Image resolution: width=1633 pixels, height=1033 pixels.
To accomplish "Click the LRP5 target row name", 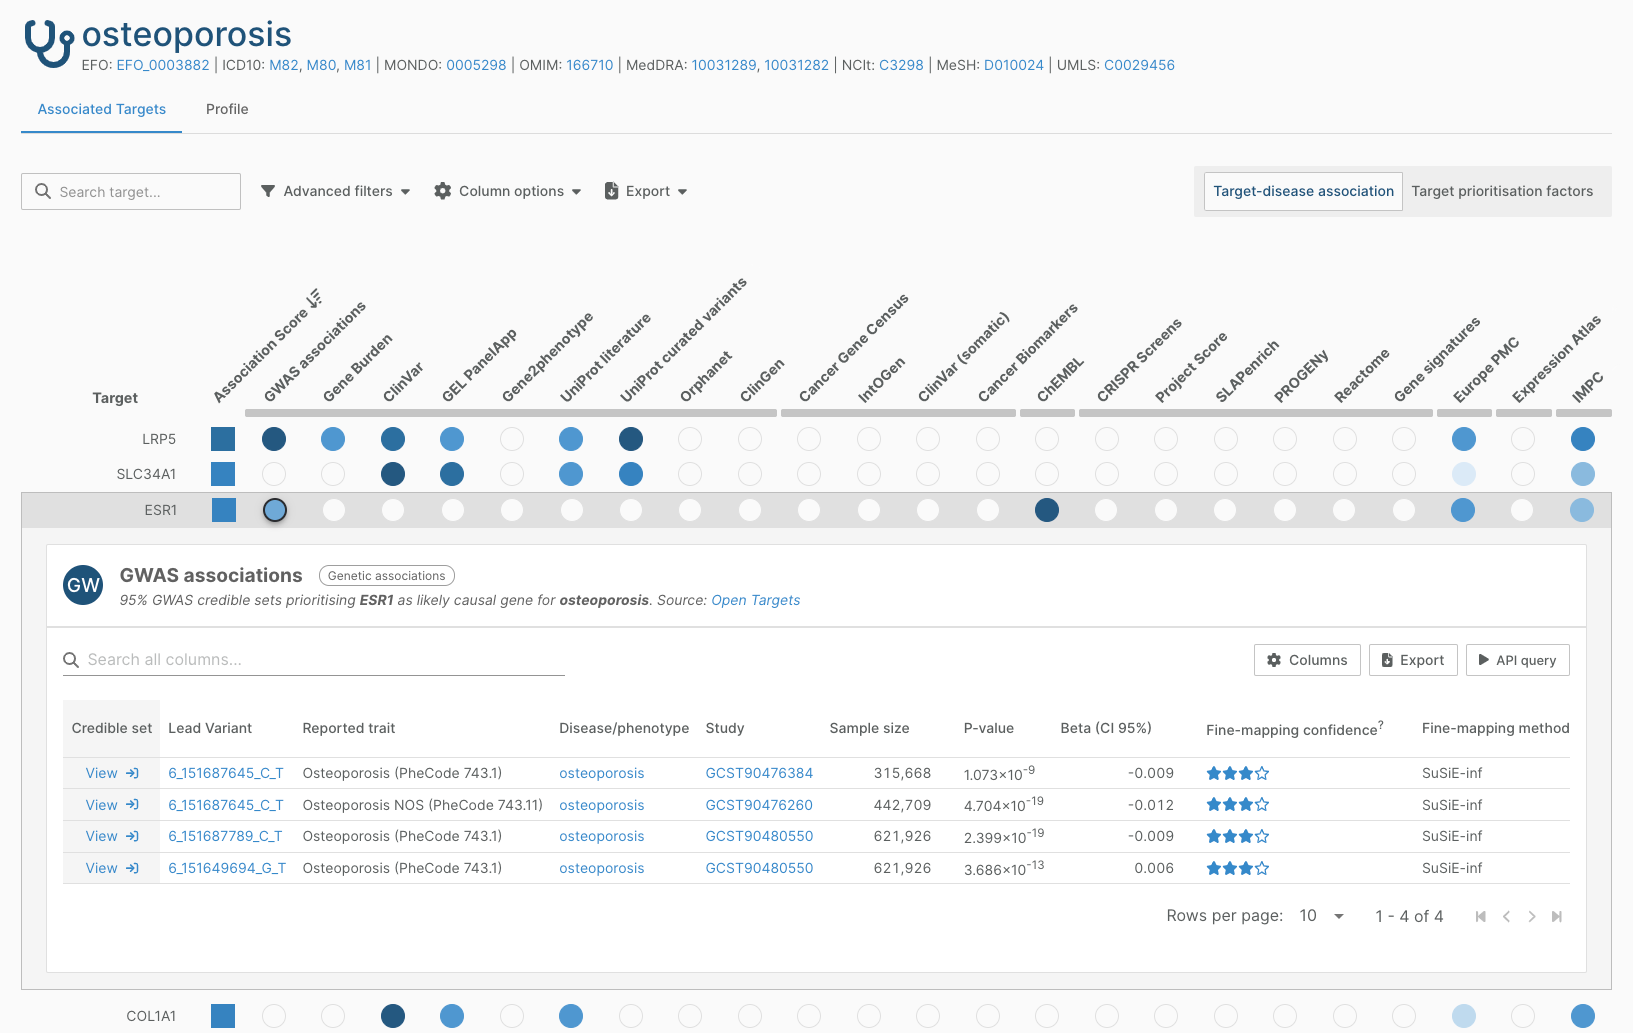I will click(x=159, y=439).
